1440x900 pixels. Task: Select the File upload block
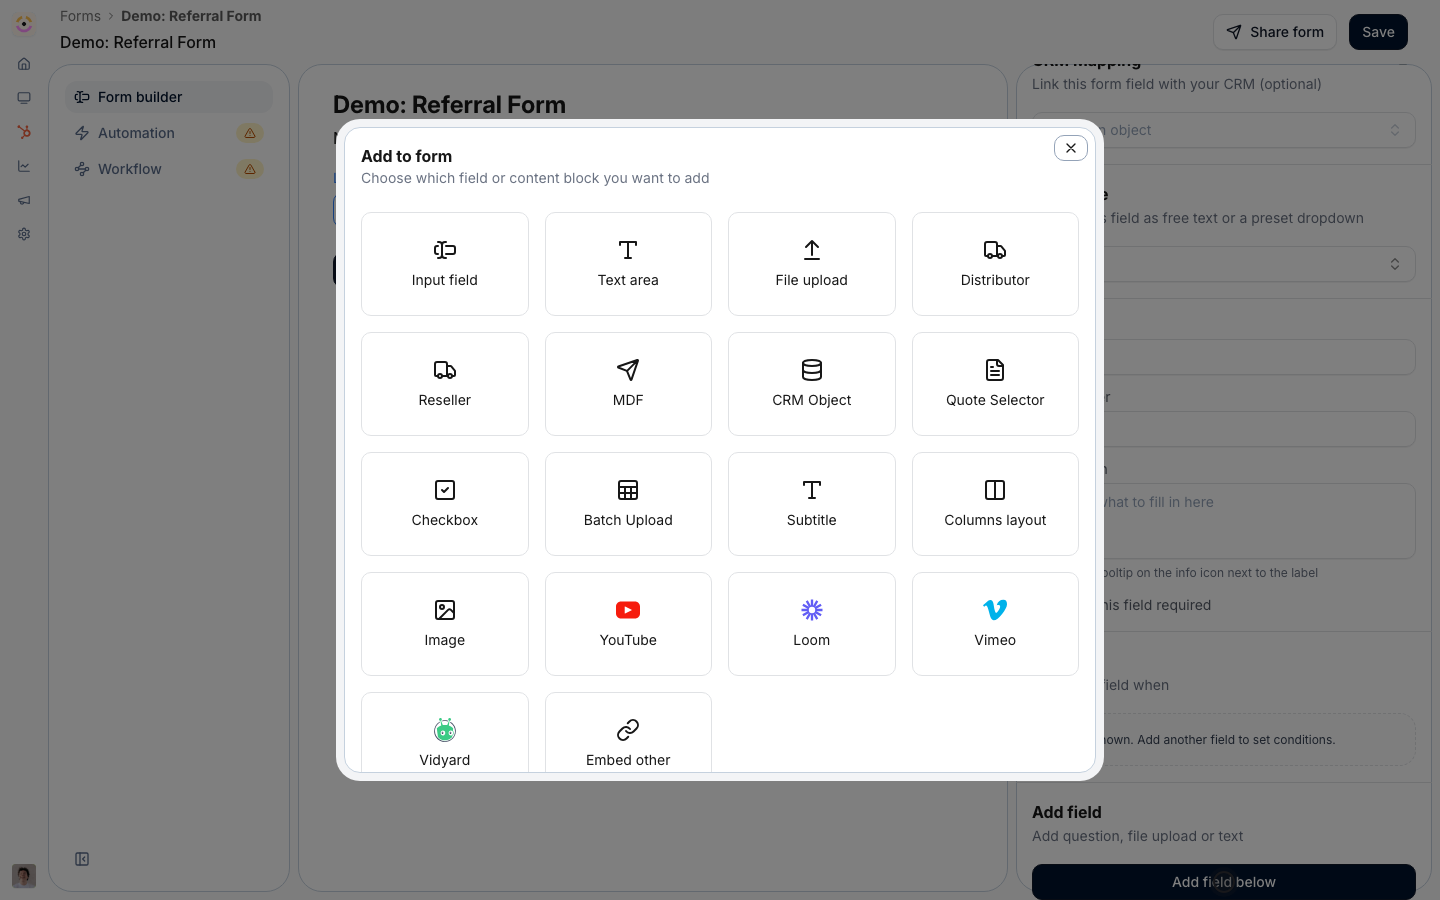(811, 264)
